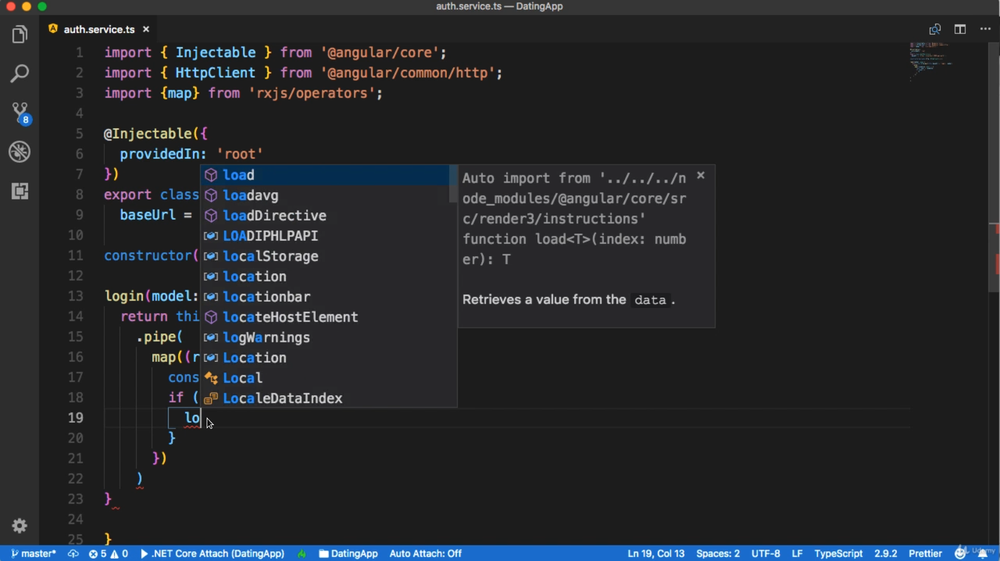Click the split editor icon
This screenshot has width=1000, height=561.
click(960, 29)
